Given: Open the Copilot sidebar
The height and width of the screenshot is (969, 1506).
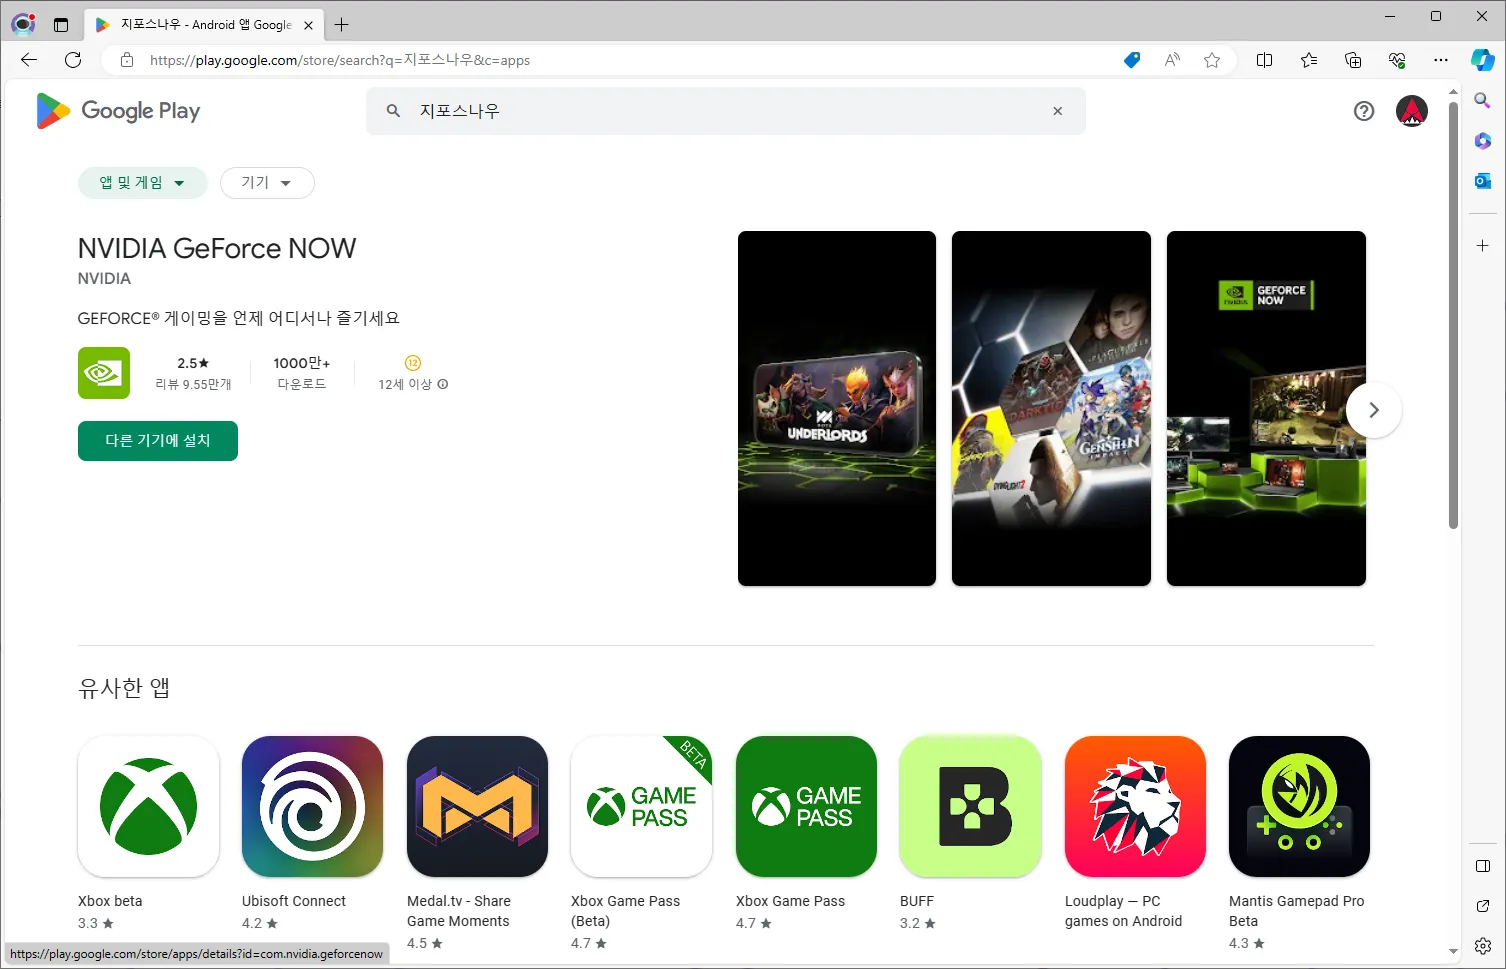Looking at the screenshot, I should click(x=1483, y=60).
